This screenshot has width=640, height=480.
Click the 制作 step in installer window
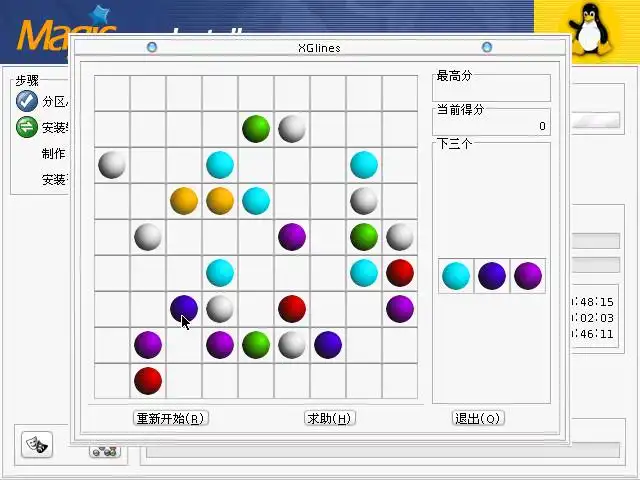coord(53,153)
